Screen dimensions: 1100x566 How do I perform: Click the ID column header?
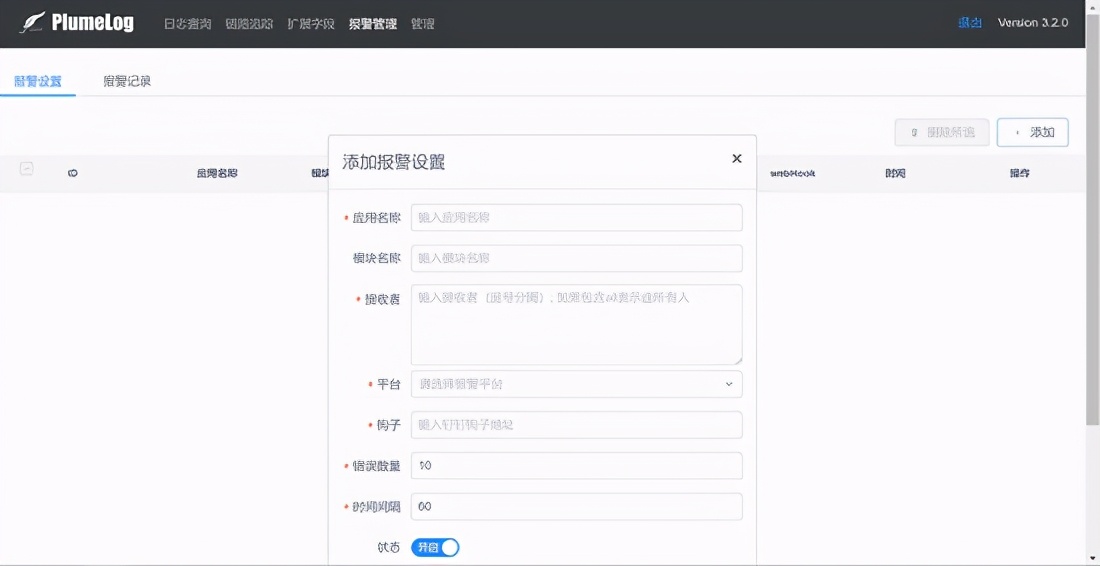(72, 173)
